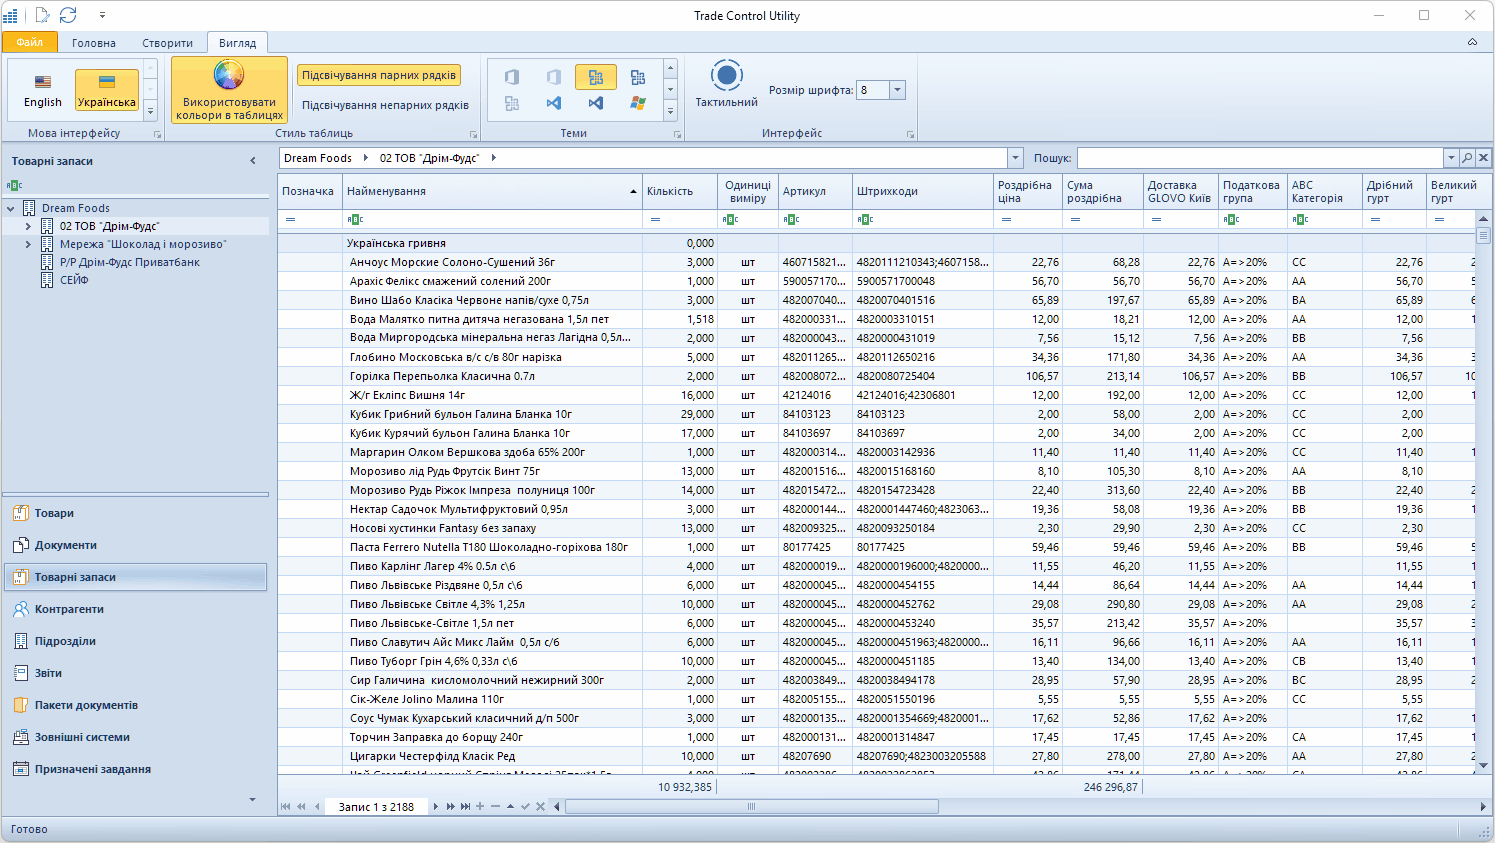Expand the Мережа "Шоколад і морозиво" node
The height and width of the screenshot is (843, 1495).
(28, 244)
